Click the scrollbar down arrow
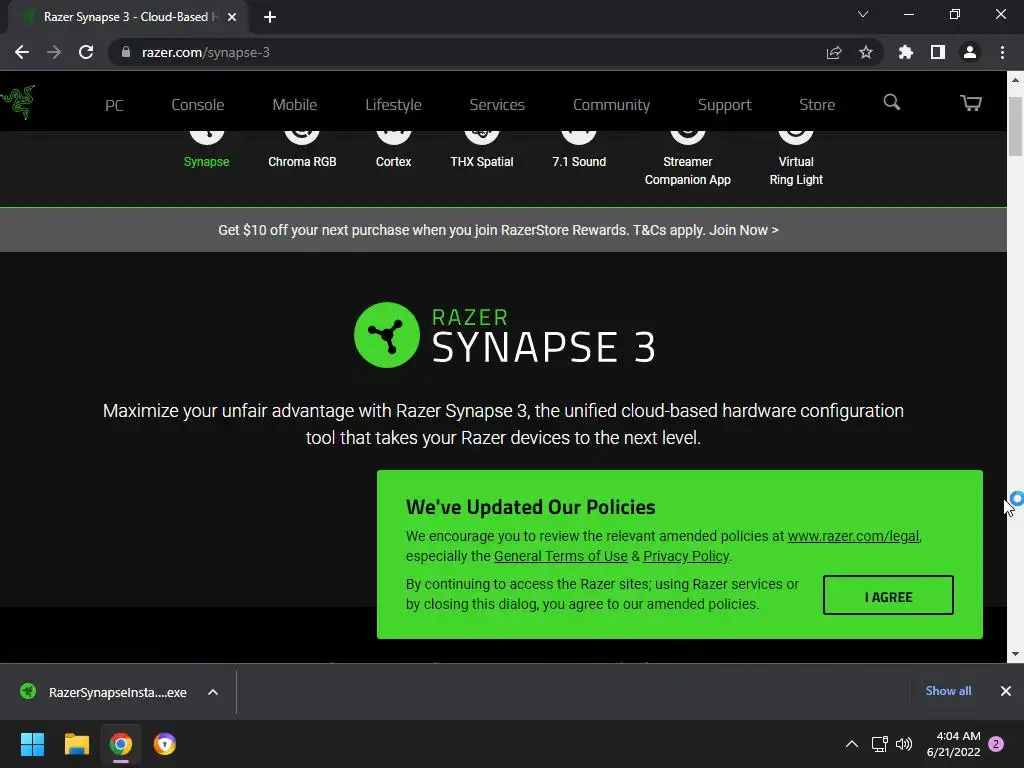Image resolution: width=1024 pixels, height=768 pixels. coord(1015,654)
